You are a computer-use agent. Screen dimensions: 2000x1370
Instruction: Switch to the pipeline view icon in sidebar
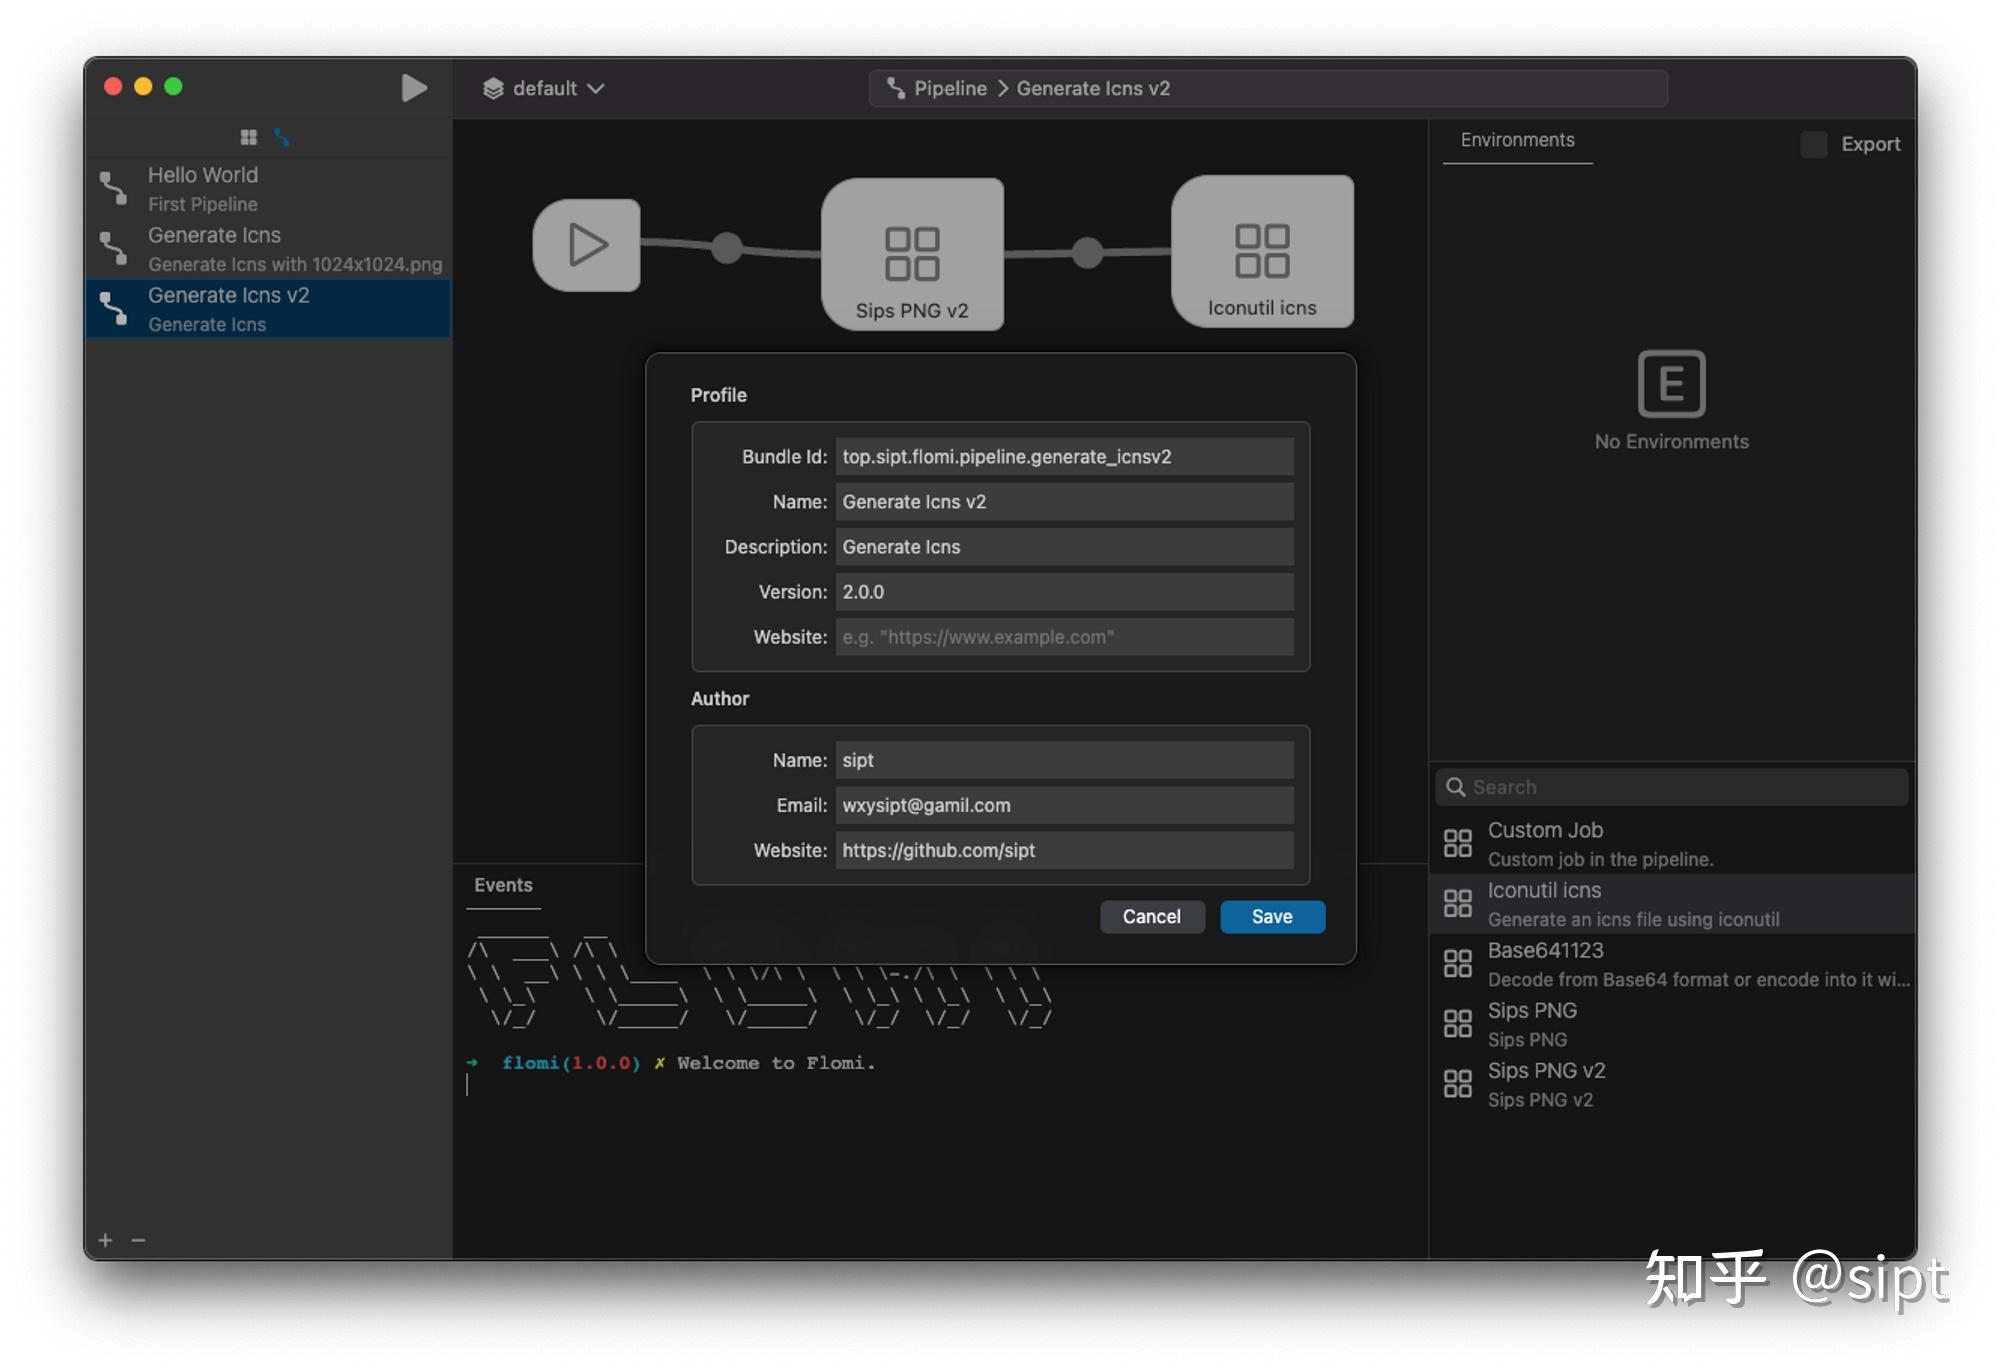click(x=283, y=138)
